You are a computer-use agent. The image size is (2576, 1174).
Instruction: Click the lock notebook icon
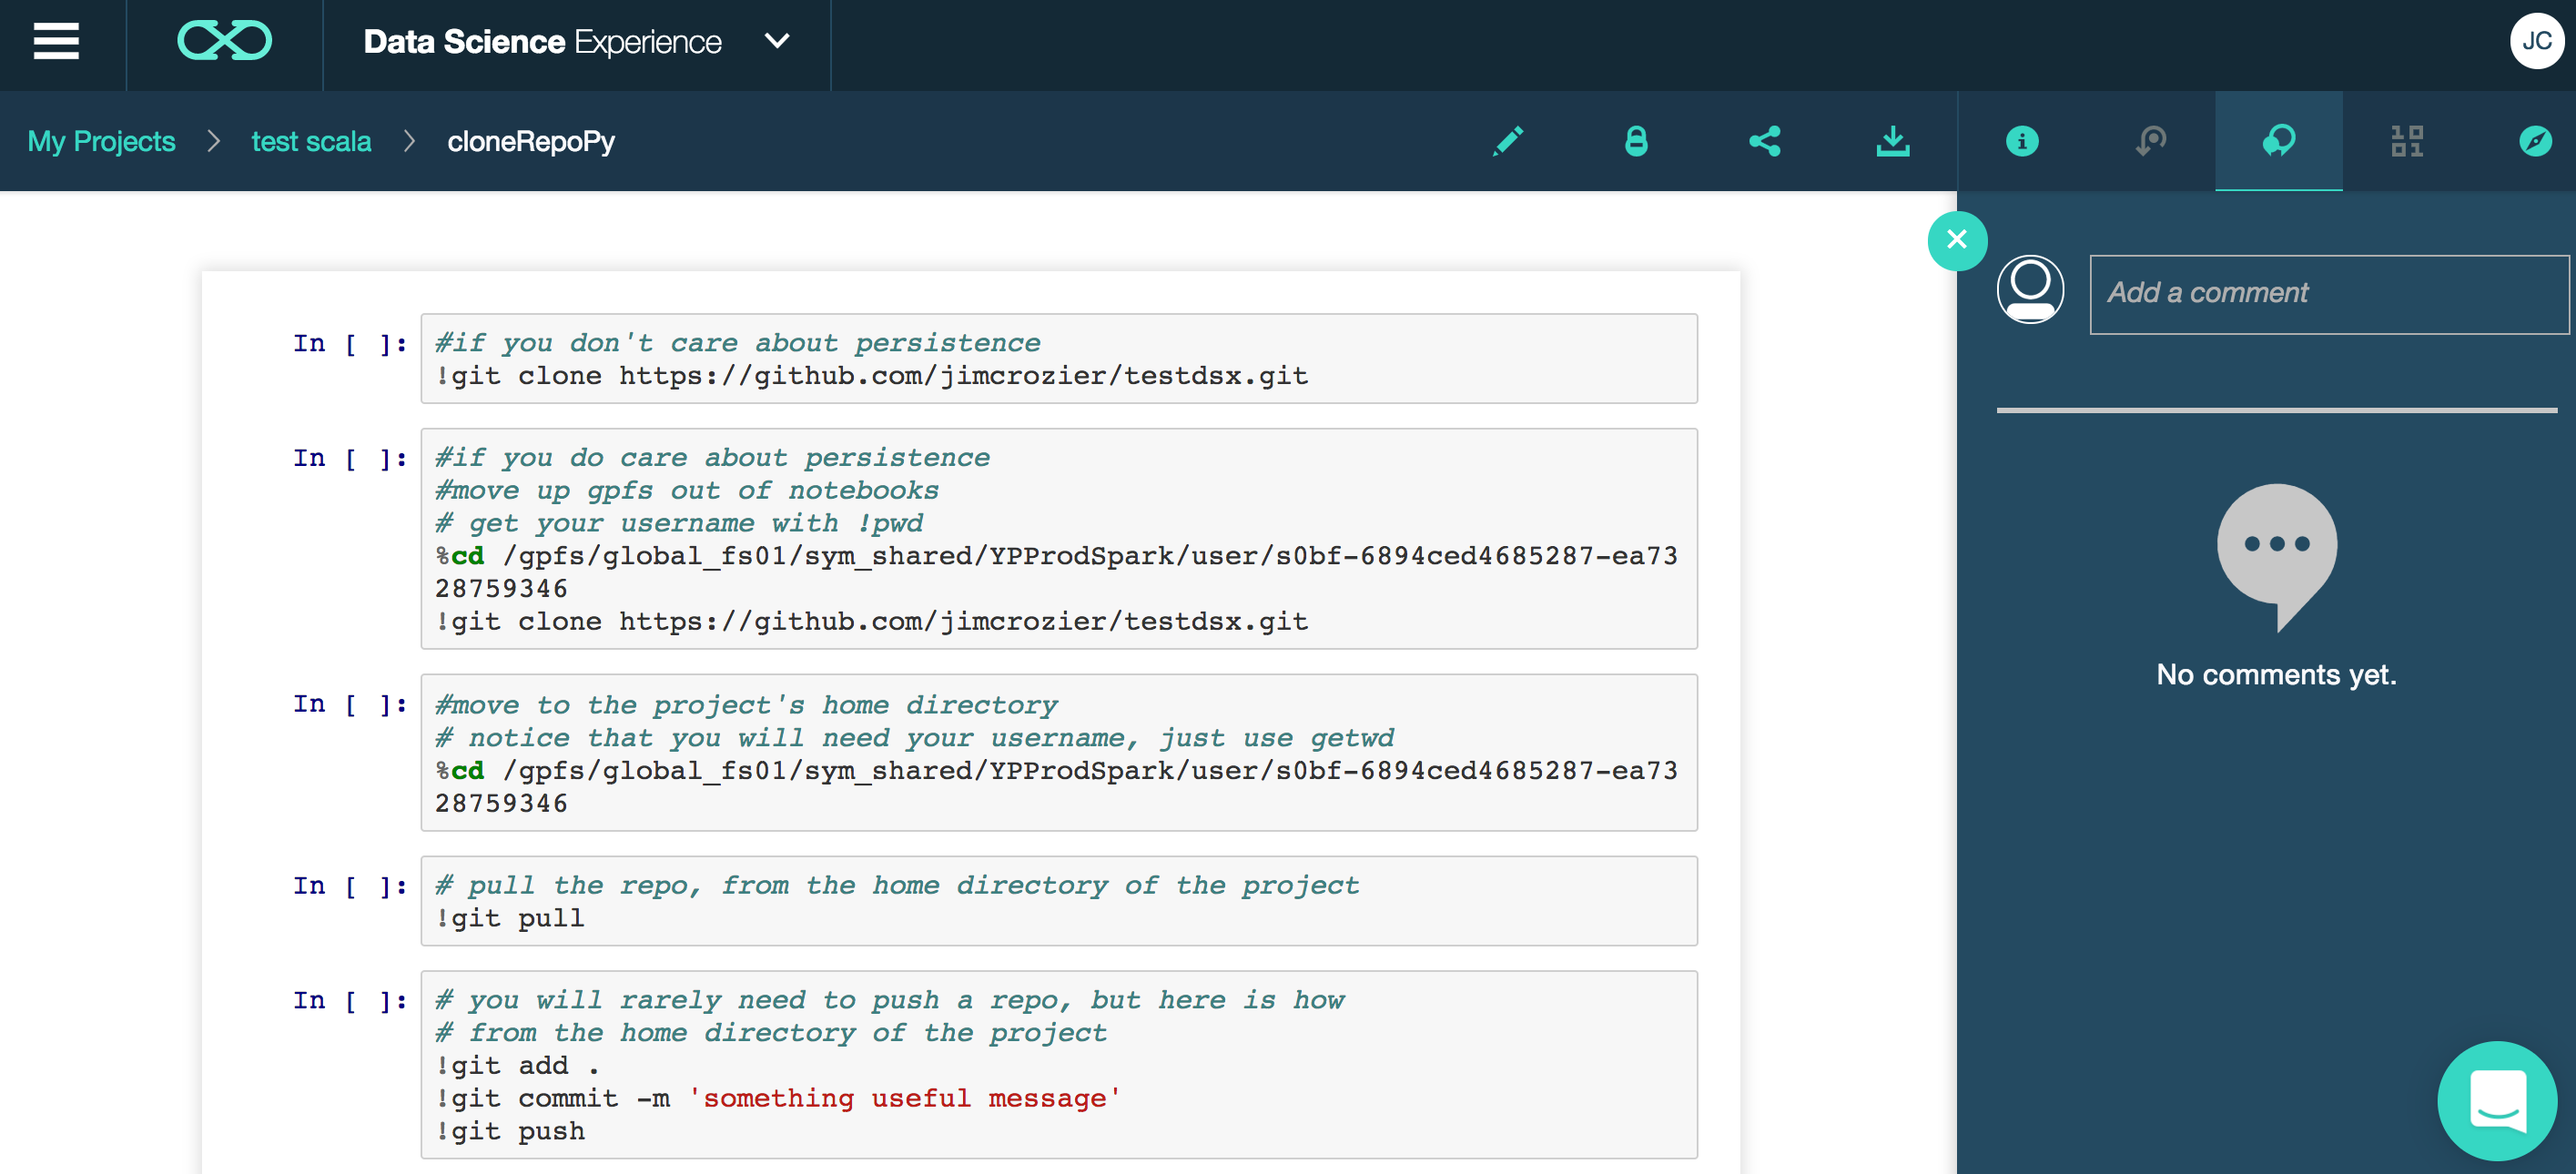[1636, 141]
